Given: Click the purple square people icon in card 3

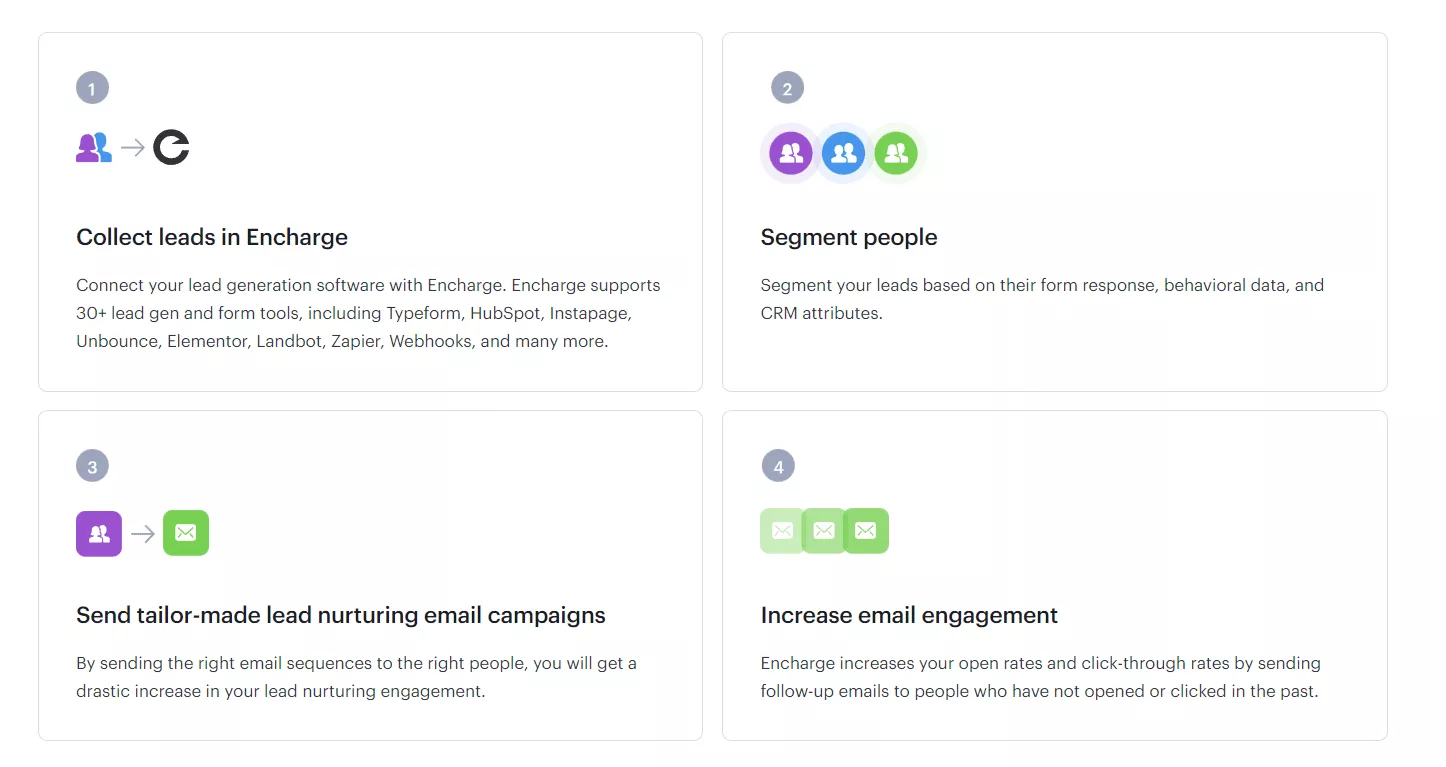Looking at the screenshot, I should (x=99, y=533).
